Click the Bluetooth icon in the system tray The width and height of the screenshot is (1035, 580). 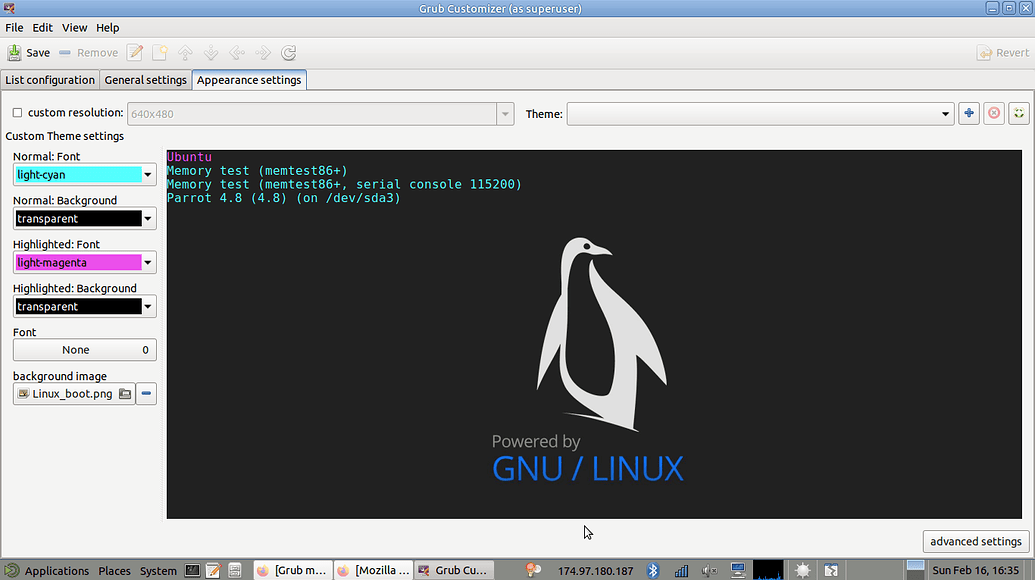coord(655,570)
